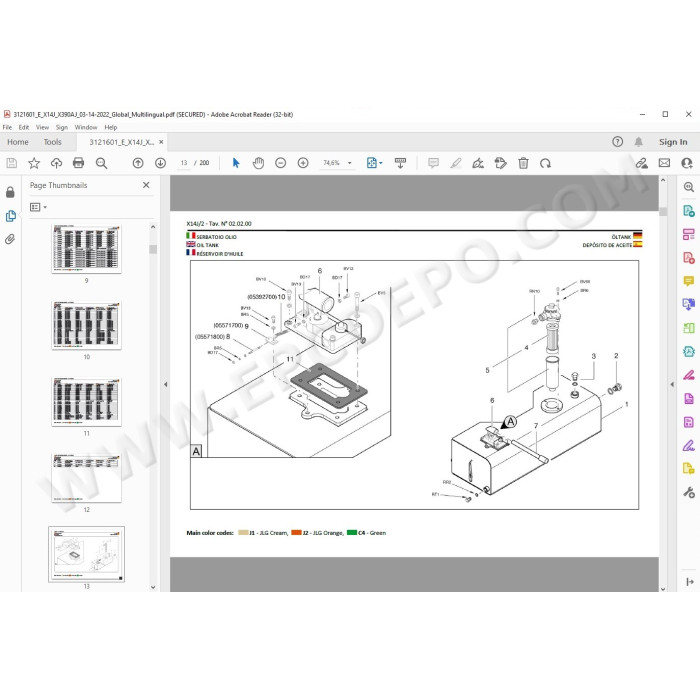Switch to Tools tab
Image resolution: width=700 pixels, height=700 pixels.
point(52,142)
